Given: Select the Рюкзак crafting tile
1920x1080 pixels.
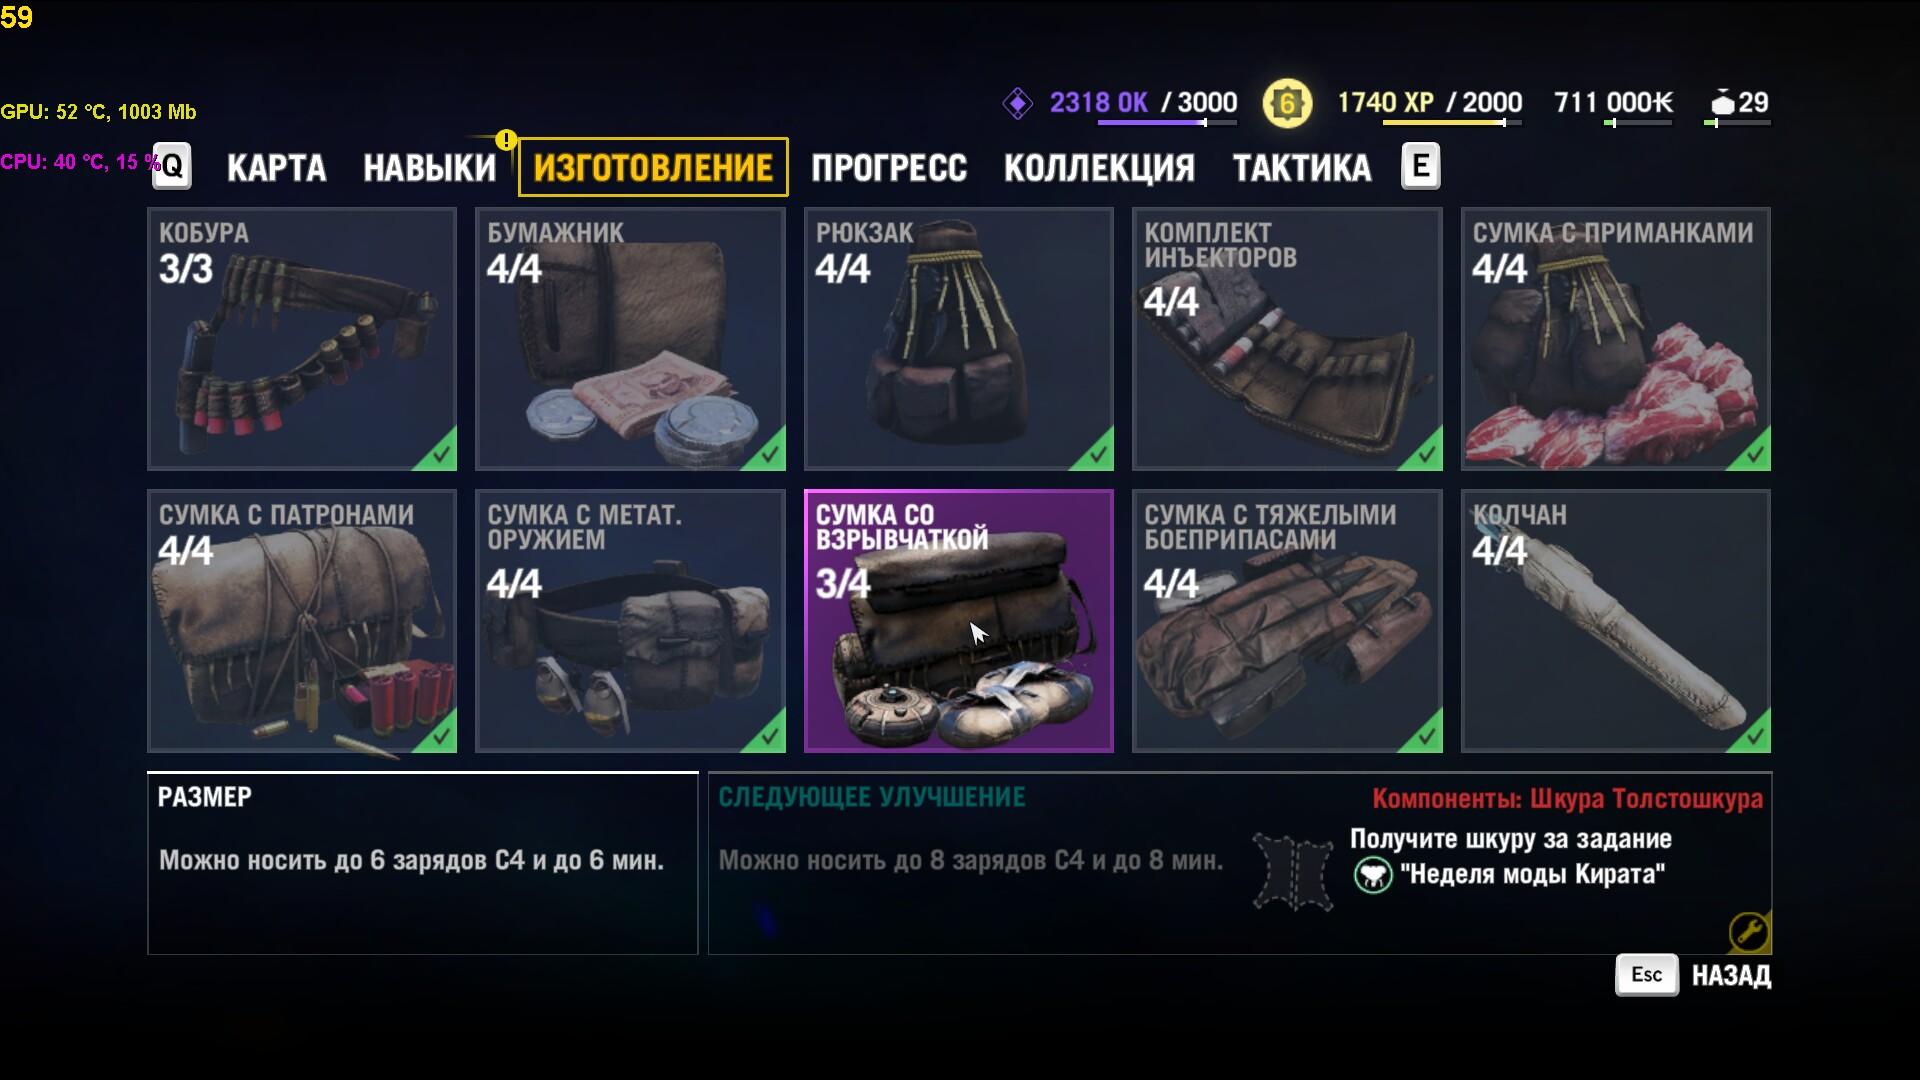Looking at the screenshot, I should 958,338.
